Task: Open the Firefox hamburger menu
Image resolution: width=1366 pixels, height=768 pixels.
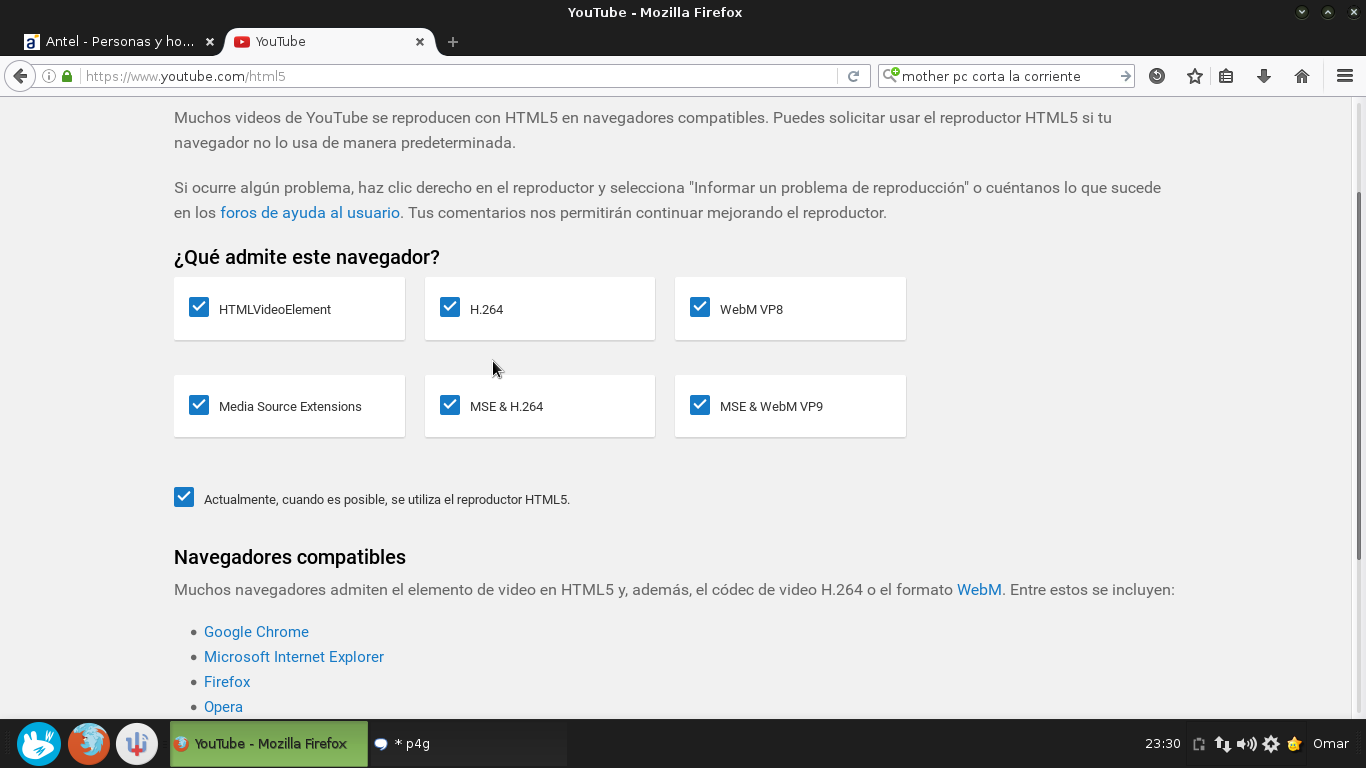Action: point(1345,76)
